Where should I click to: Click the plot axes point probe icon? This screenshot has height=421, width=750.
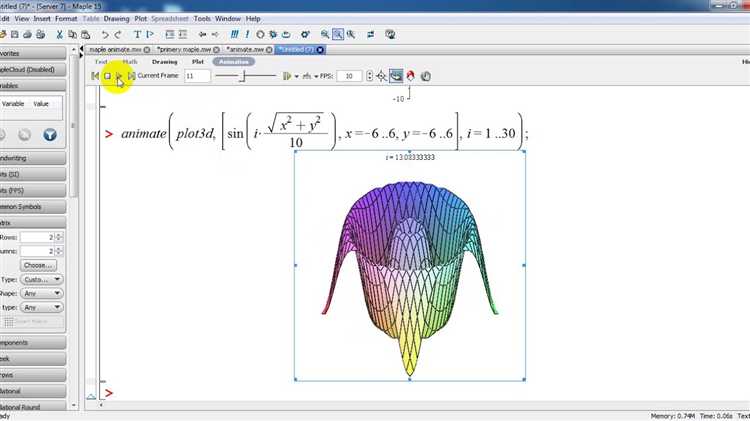[381, 76]
